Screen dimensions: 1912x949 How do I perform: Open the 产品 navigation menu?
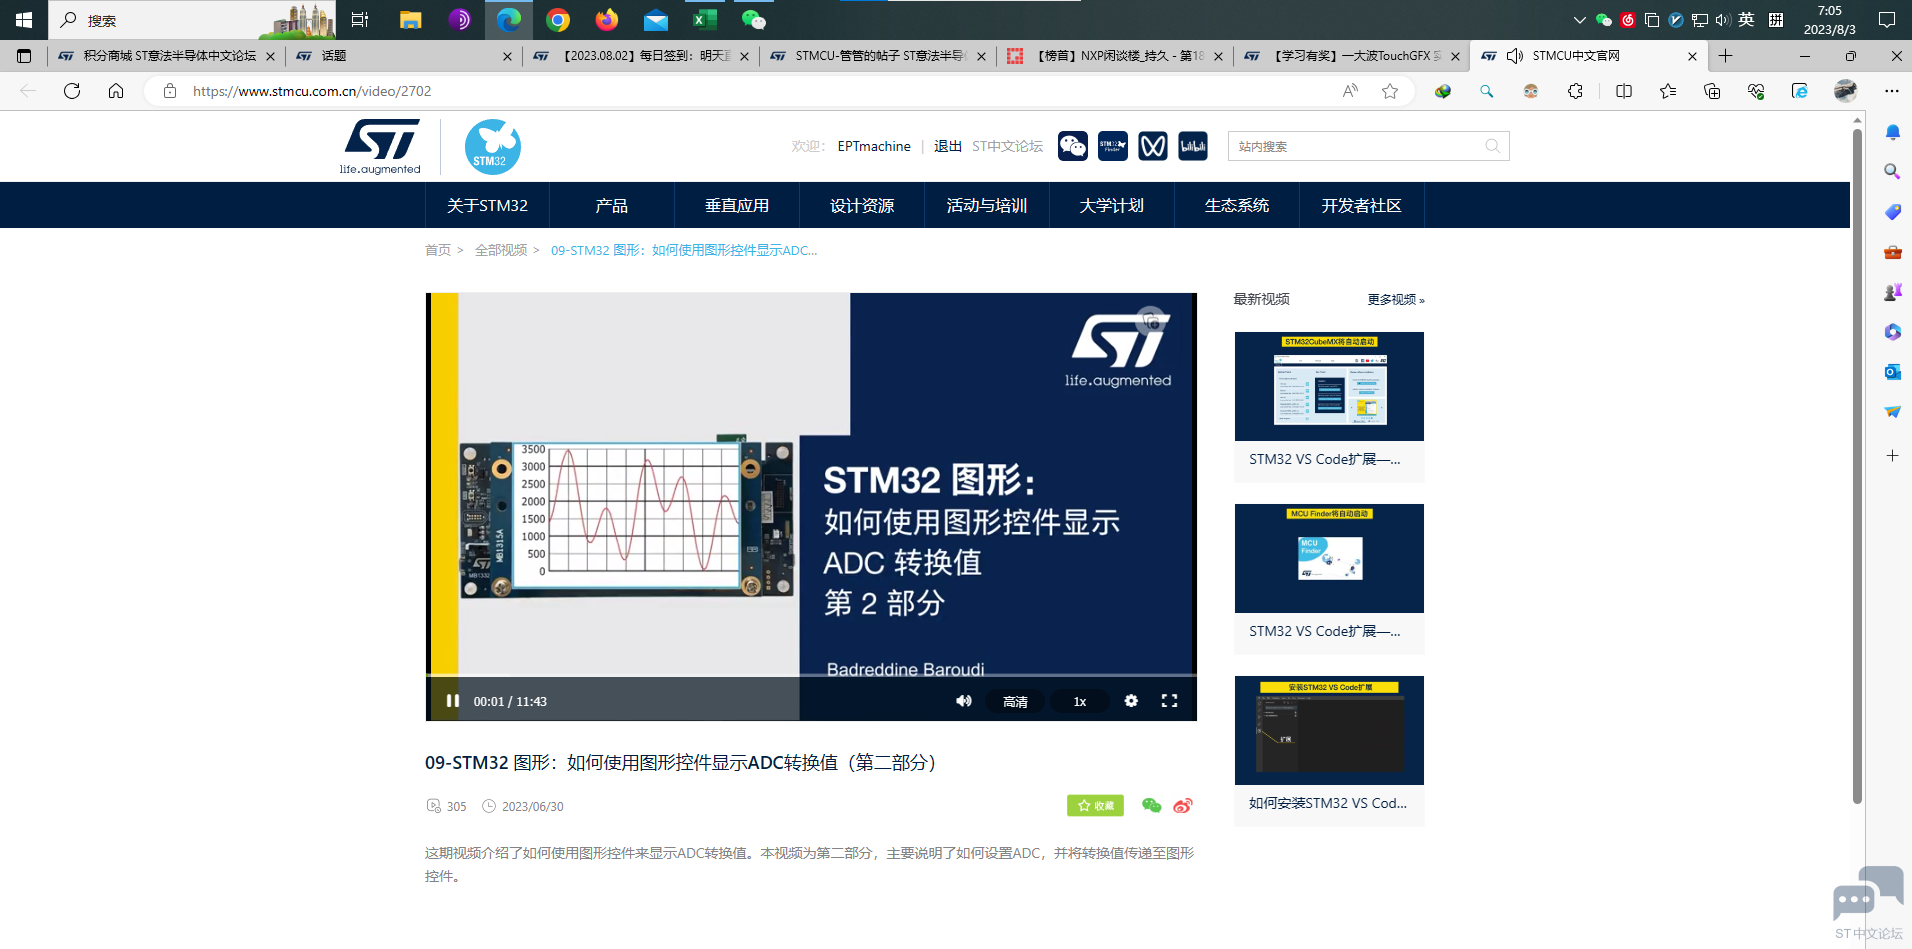pyautogui.click(x=612, y=205)
